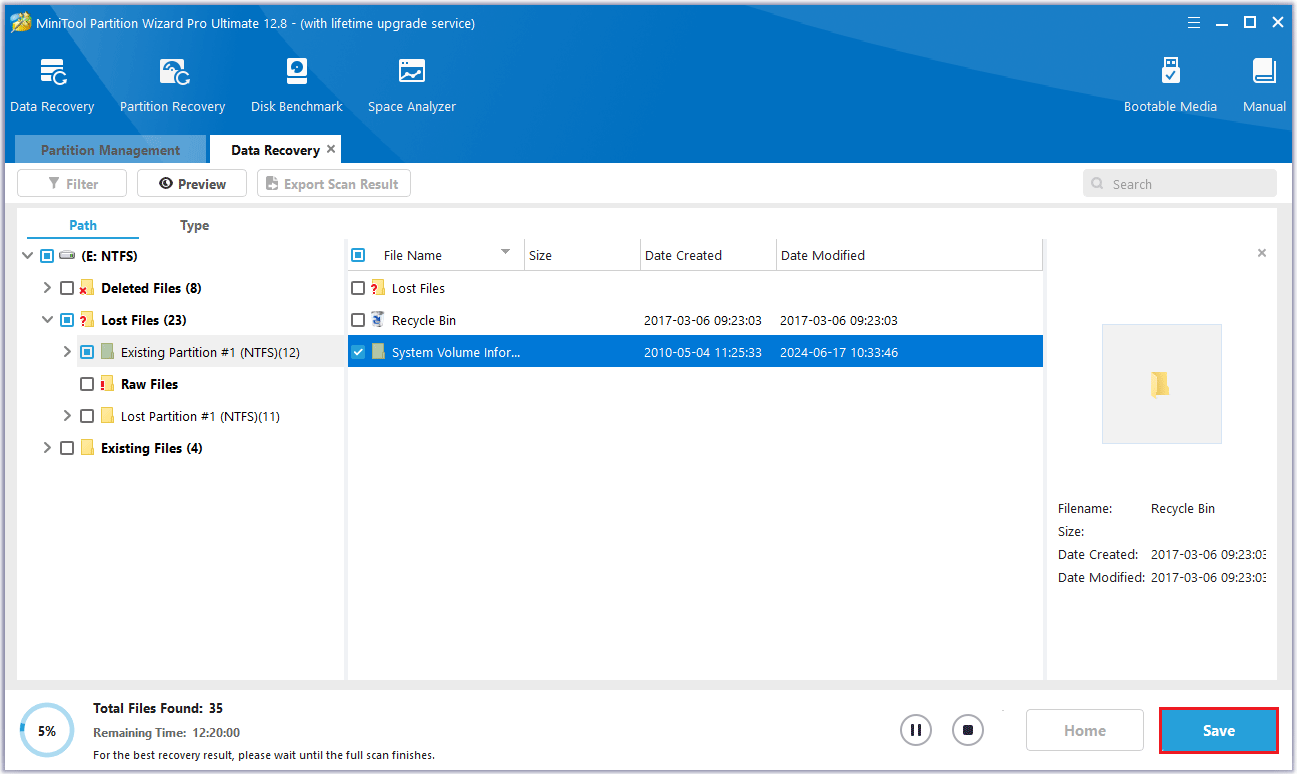Viewport: 1297px width, 774px height.
Task: Select the Raw Files tree label
Action: pos(150,384)
